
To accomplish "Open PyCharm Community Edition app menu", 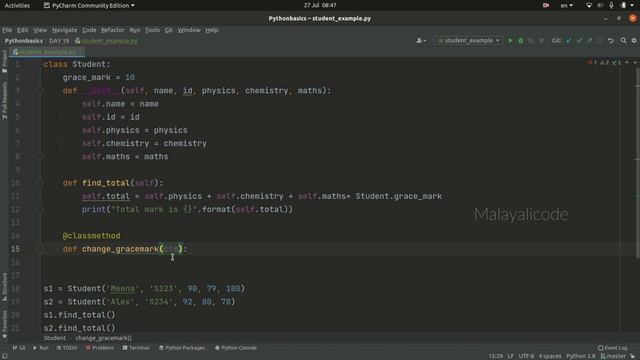I will pyautogui.click(x=89, y=5).
